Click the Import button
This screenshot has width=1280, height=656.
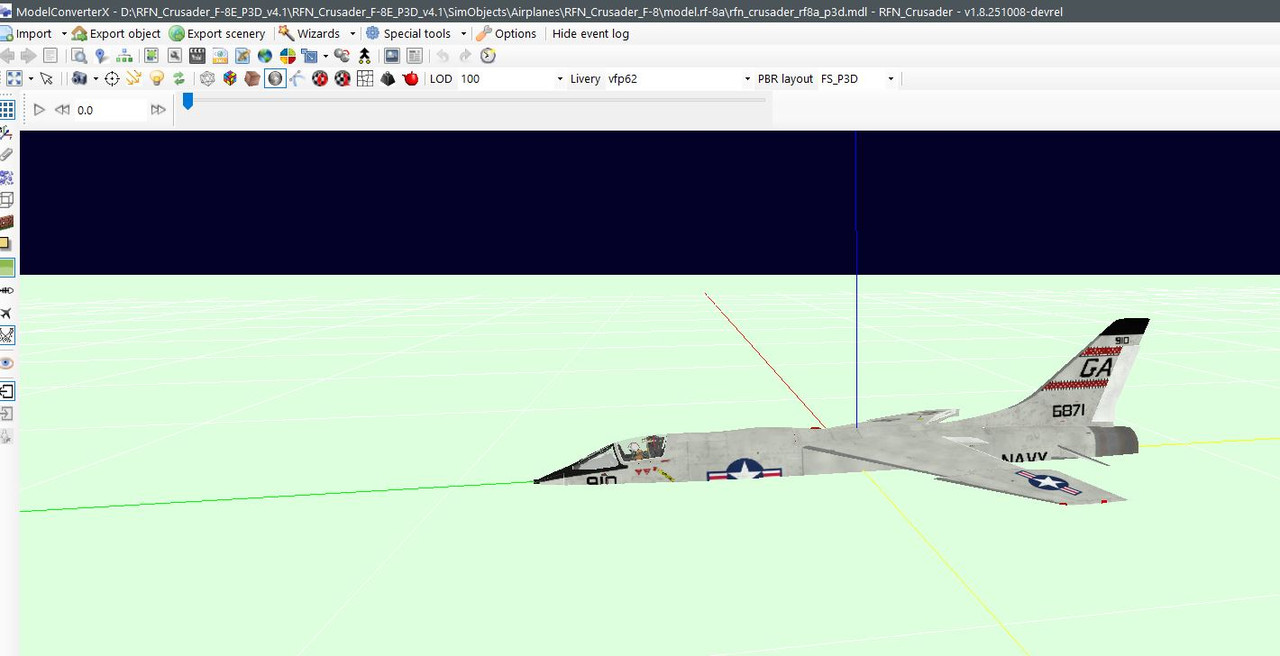pos(27,33)
